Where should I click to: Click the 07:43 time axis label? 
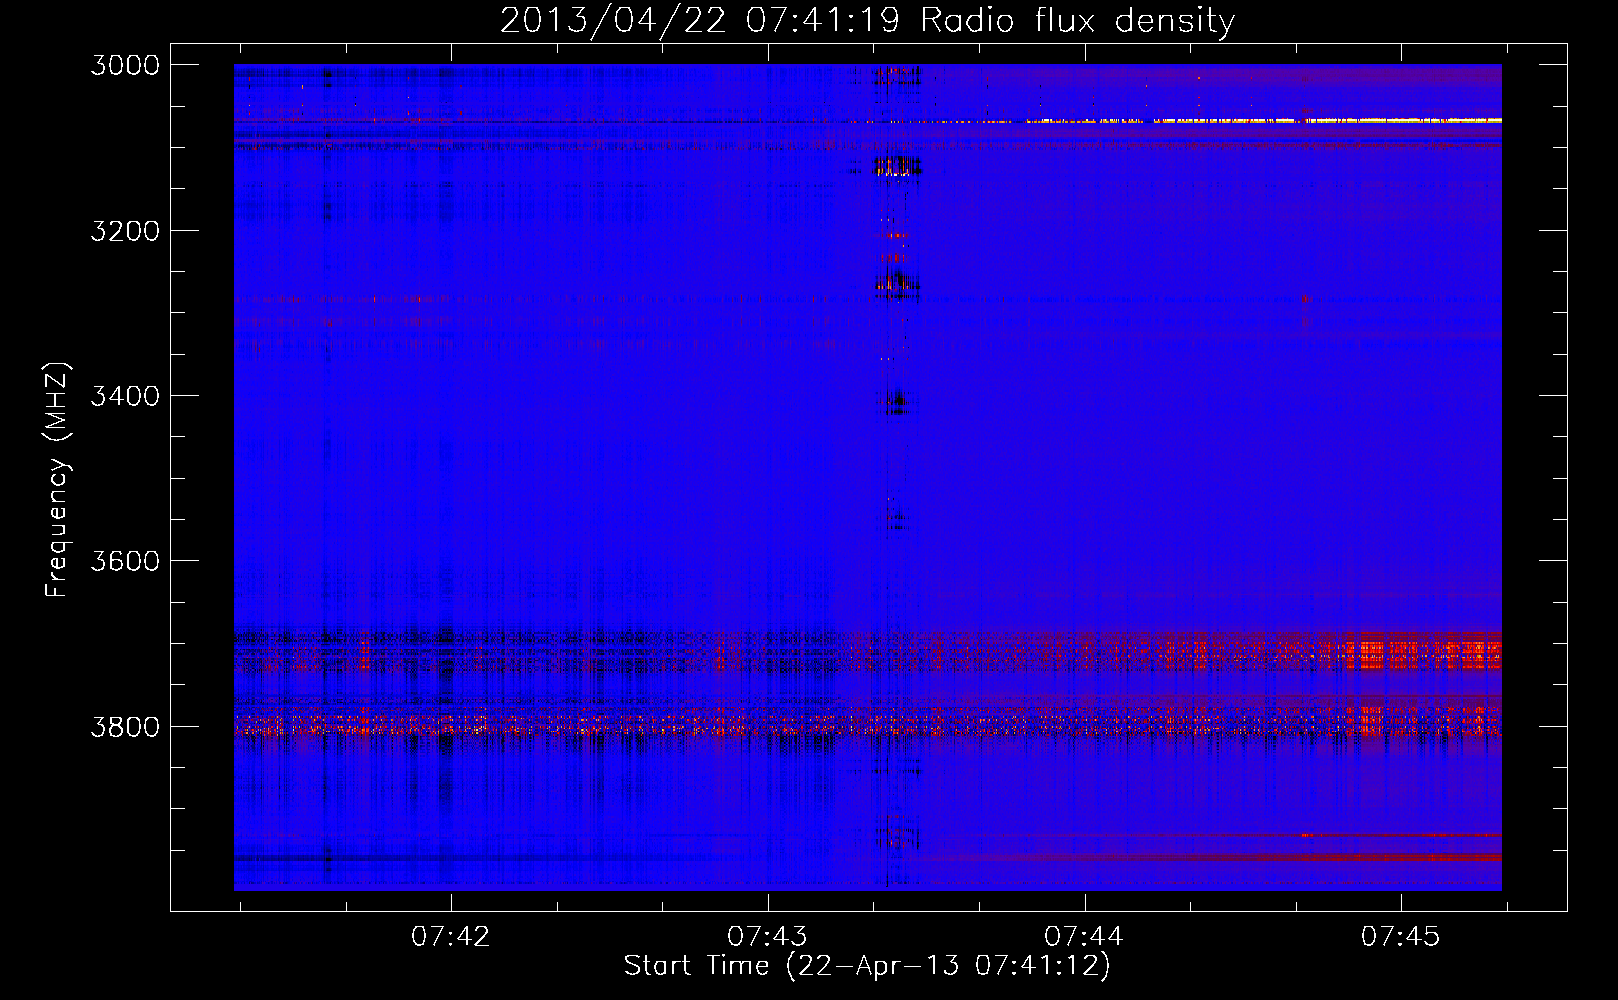[x=767, y=936]
